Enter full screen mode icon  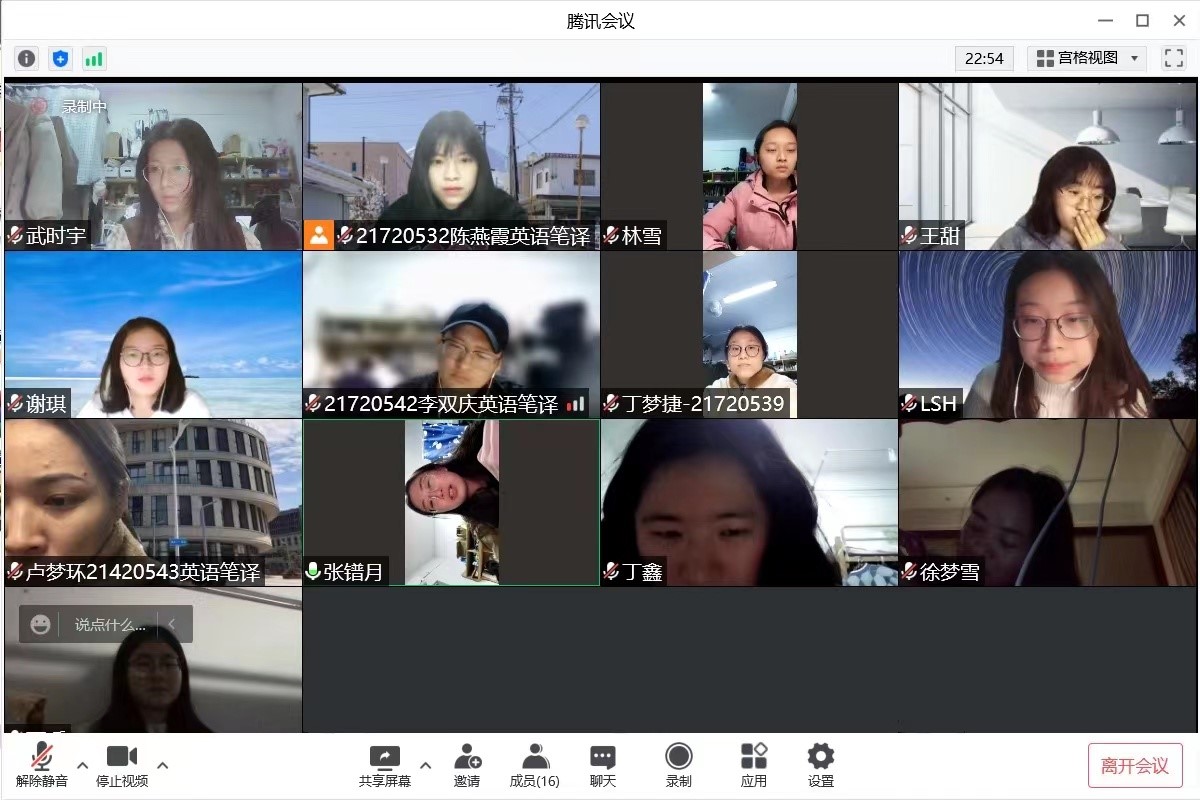(x=1173, y=58)
